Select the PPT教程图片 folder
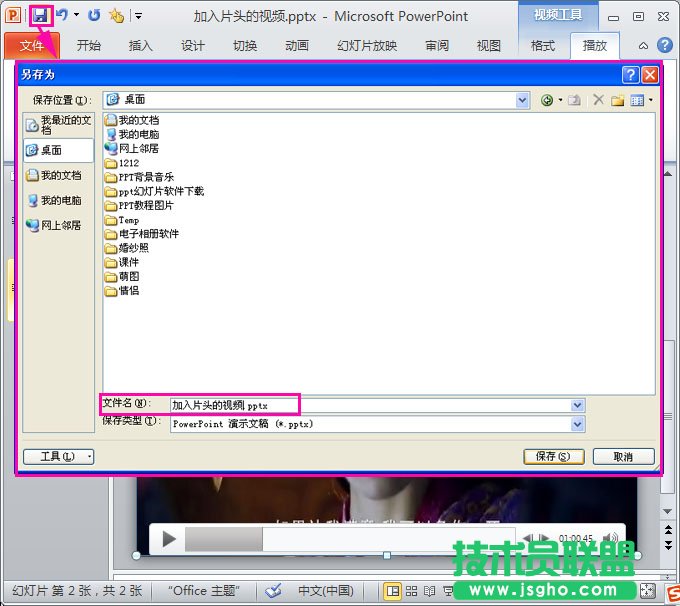The image size is (680, 606). point(139,206)
